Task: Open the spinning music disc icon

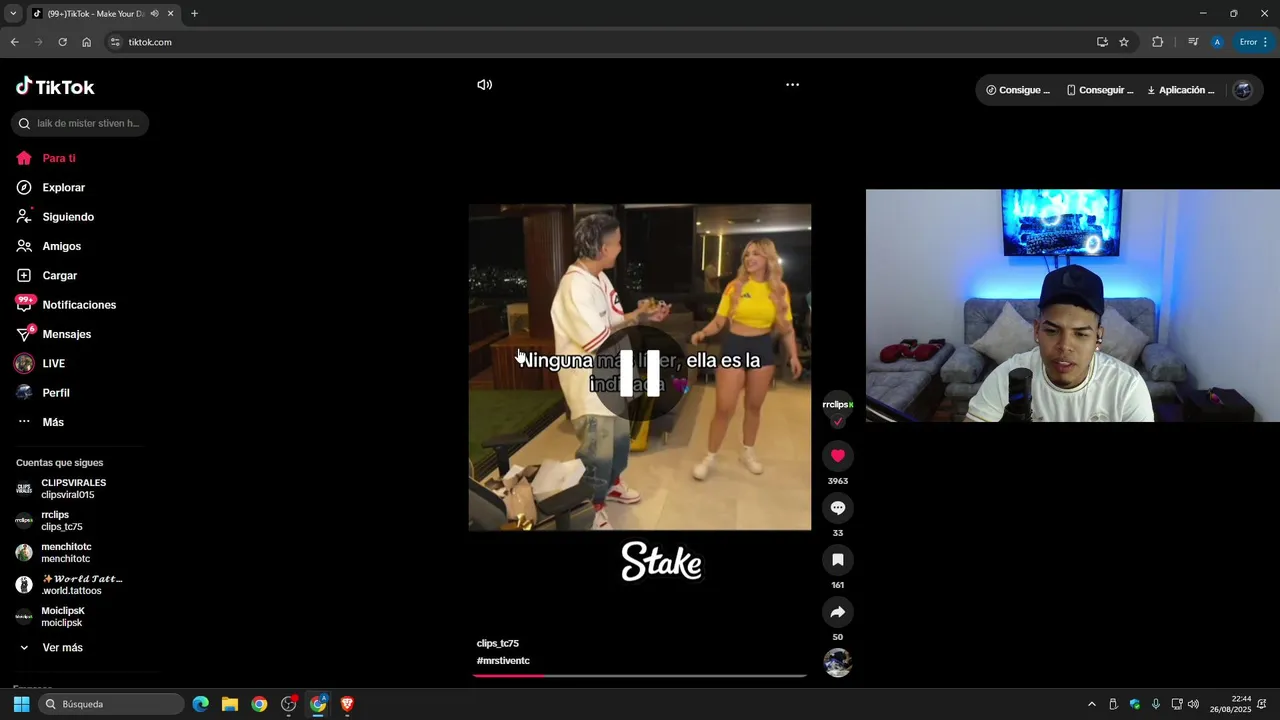Action: [x=838, y=662]
